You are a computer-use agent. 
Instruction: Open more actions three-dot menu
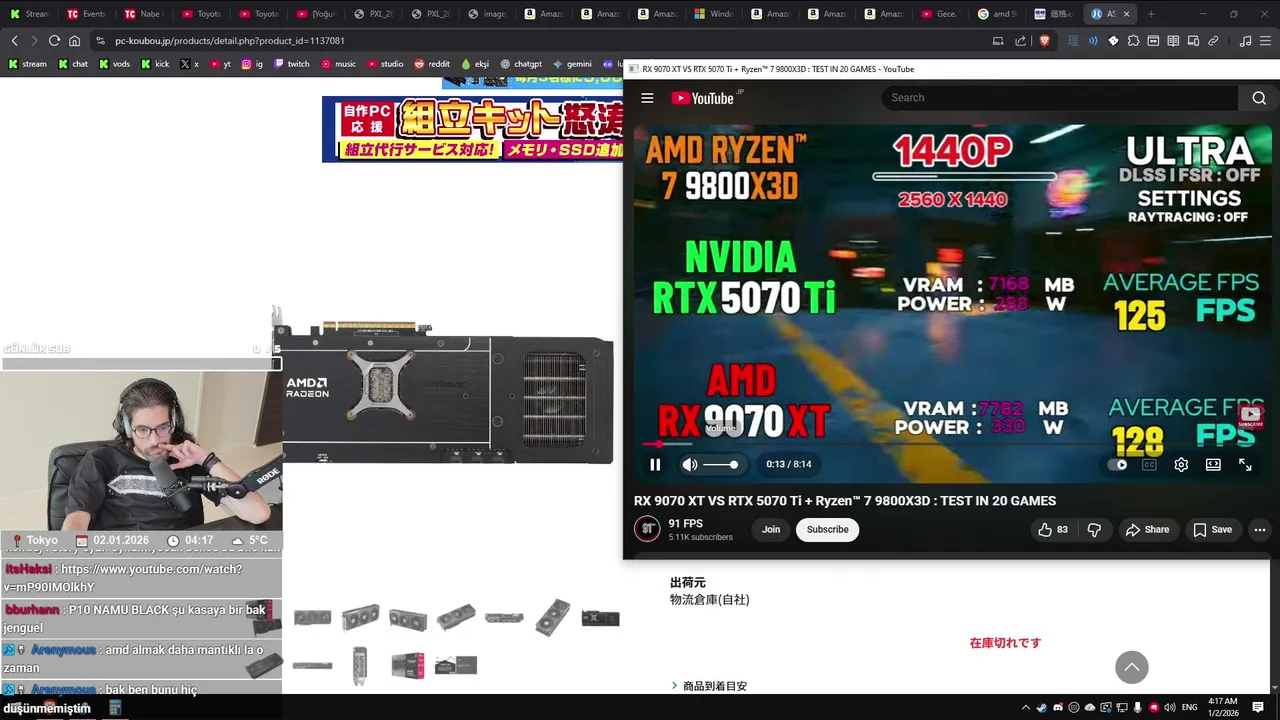1259,530
